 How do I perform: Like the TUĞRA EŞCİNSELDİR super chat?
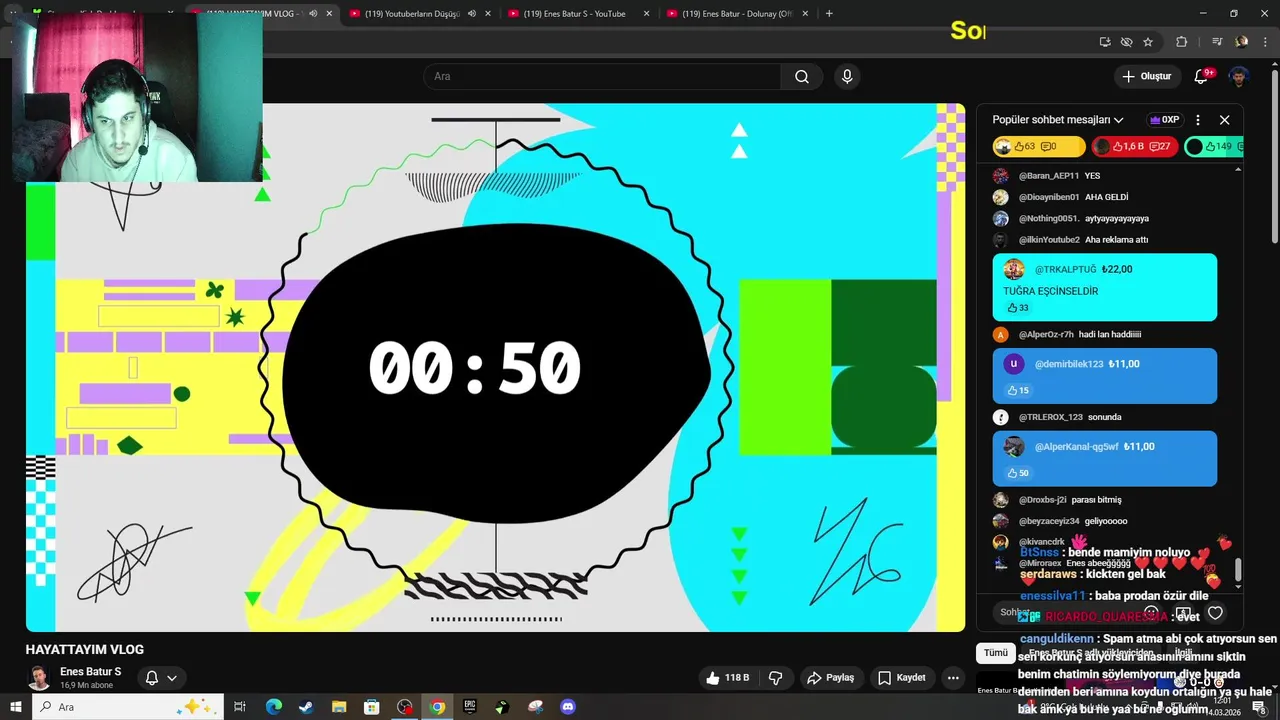coord(1018,308)
